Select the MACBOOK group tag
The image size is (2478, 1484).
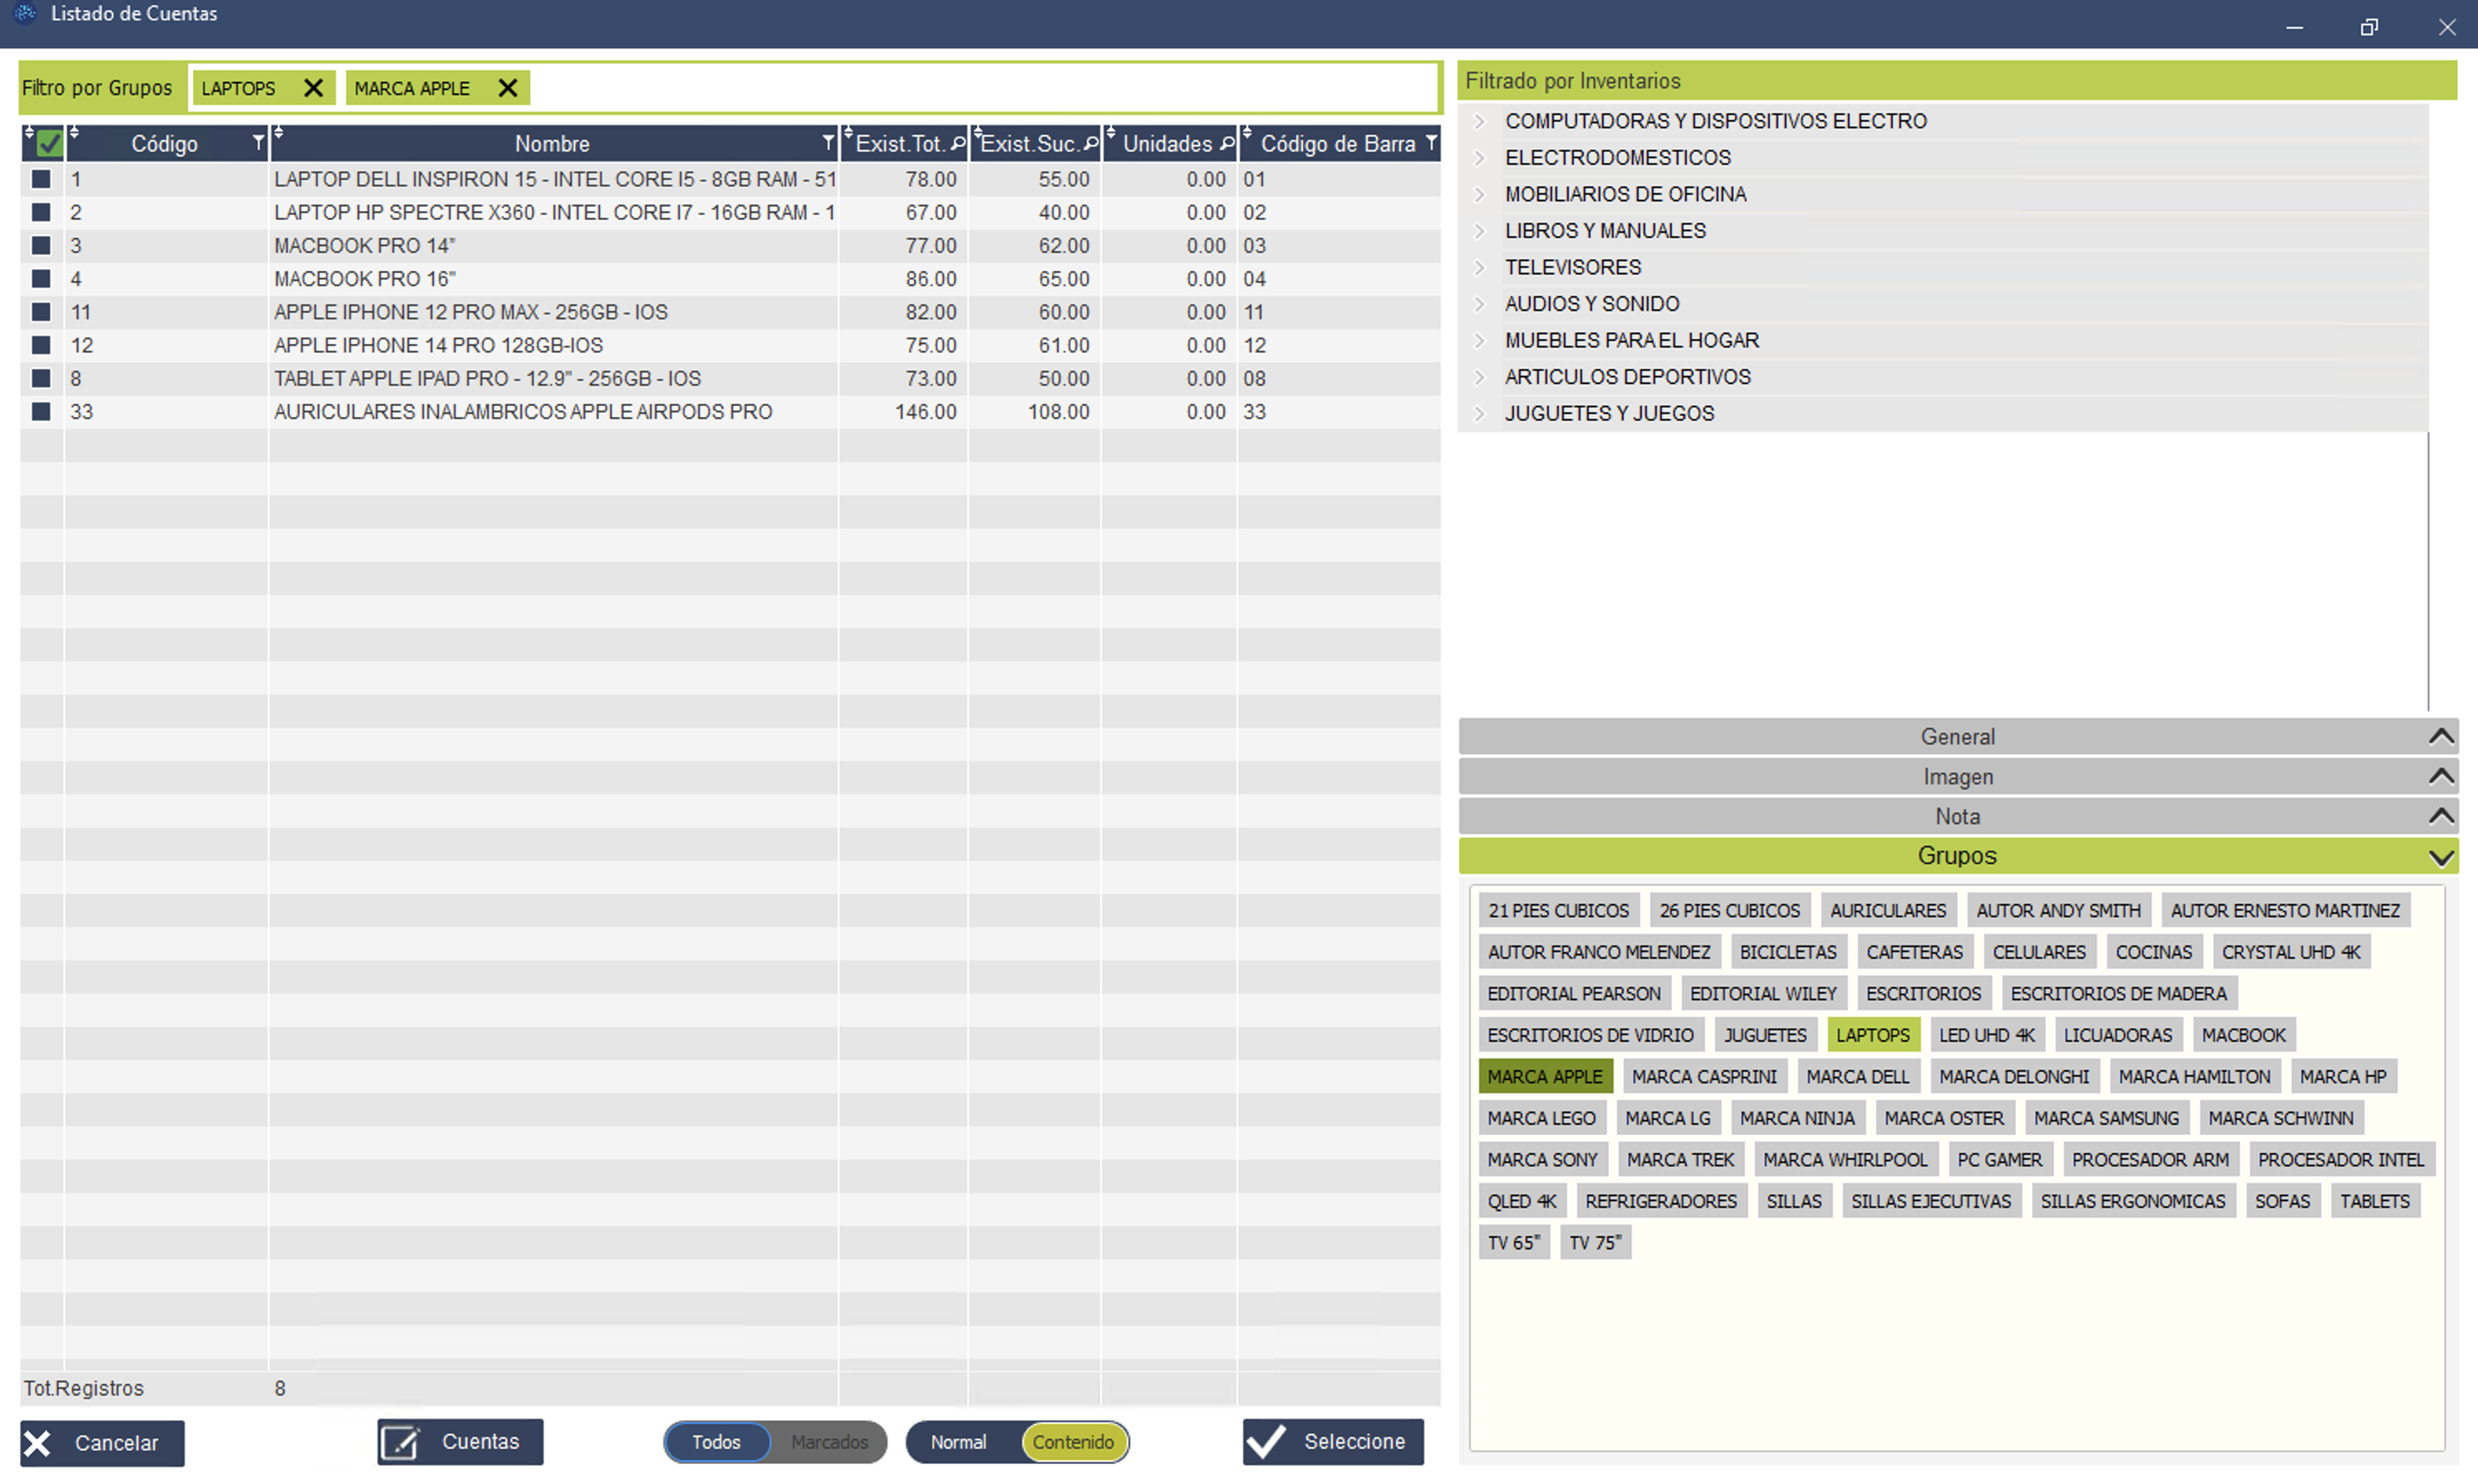2243,1035
